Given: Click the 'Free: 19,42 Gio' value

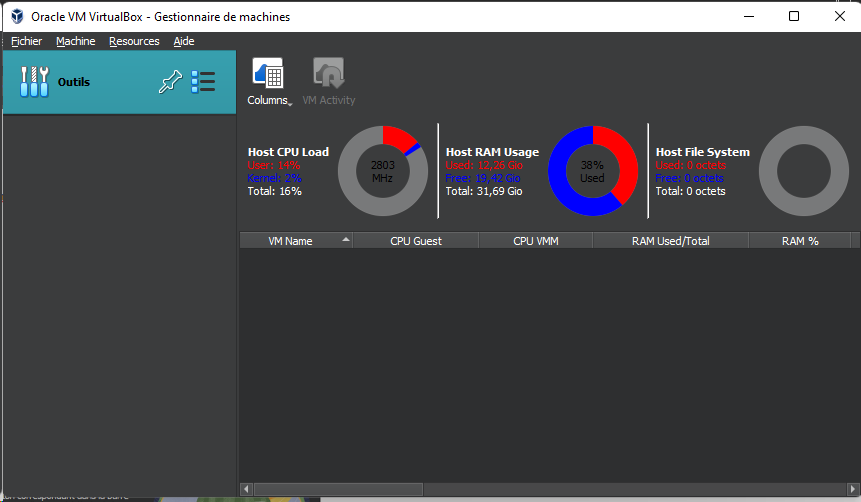Looking at the screenshot, I should [x=483, y=178].
